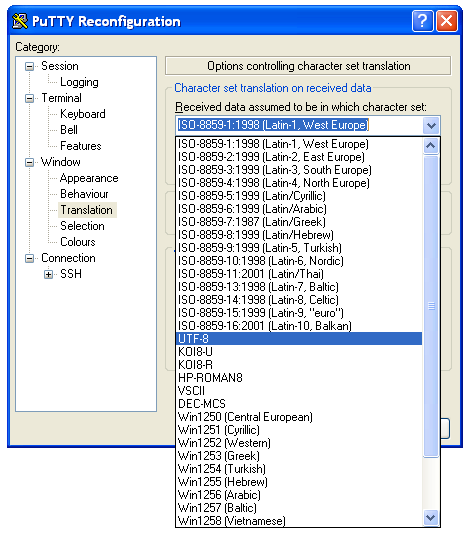
Task: Choose ISO-8859-15:1999 (Latin-9, "euro")
Action: click(299, 313)
